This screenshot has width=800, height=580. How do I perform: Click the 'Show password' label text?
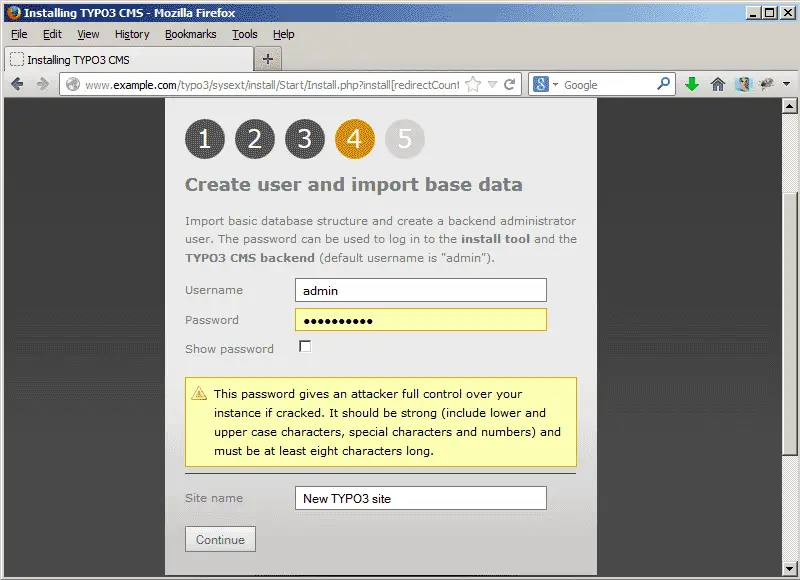(229, 349)
